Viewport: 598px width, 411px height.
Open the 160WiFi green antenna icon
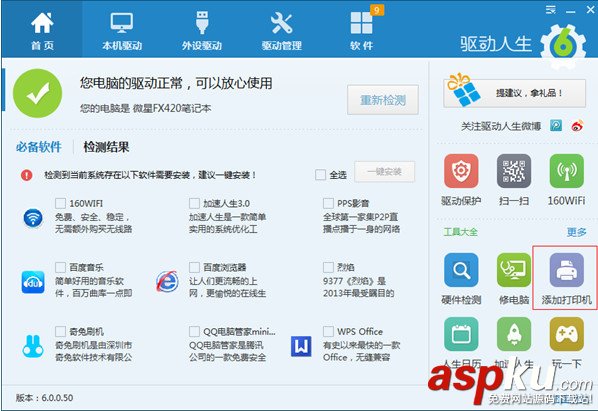[567, 171]
